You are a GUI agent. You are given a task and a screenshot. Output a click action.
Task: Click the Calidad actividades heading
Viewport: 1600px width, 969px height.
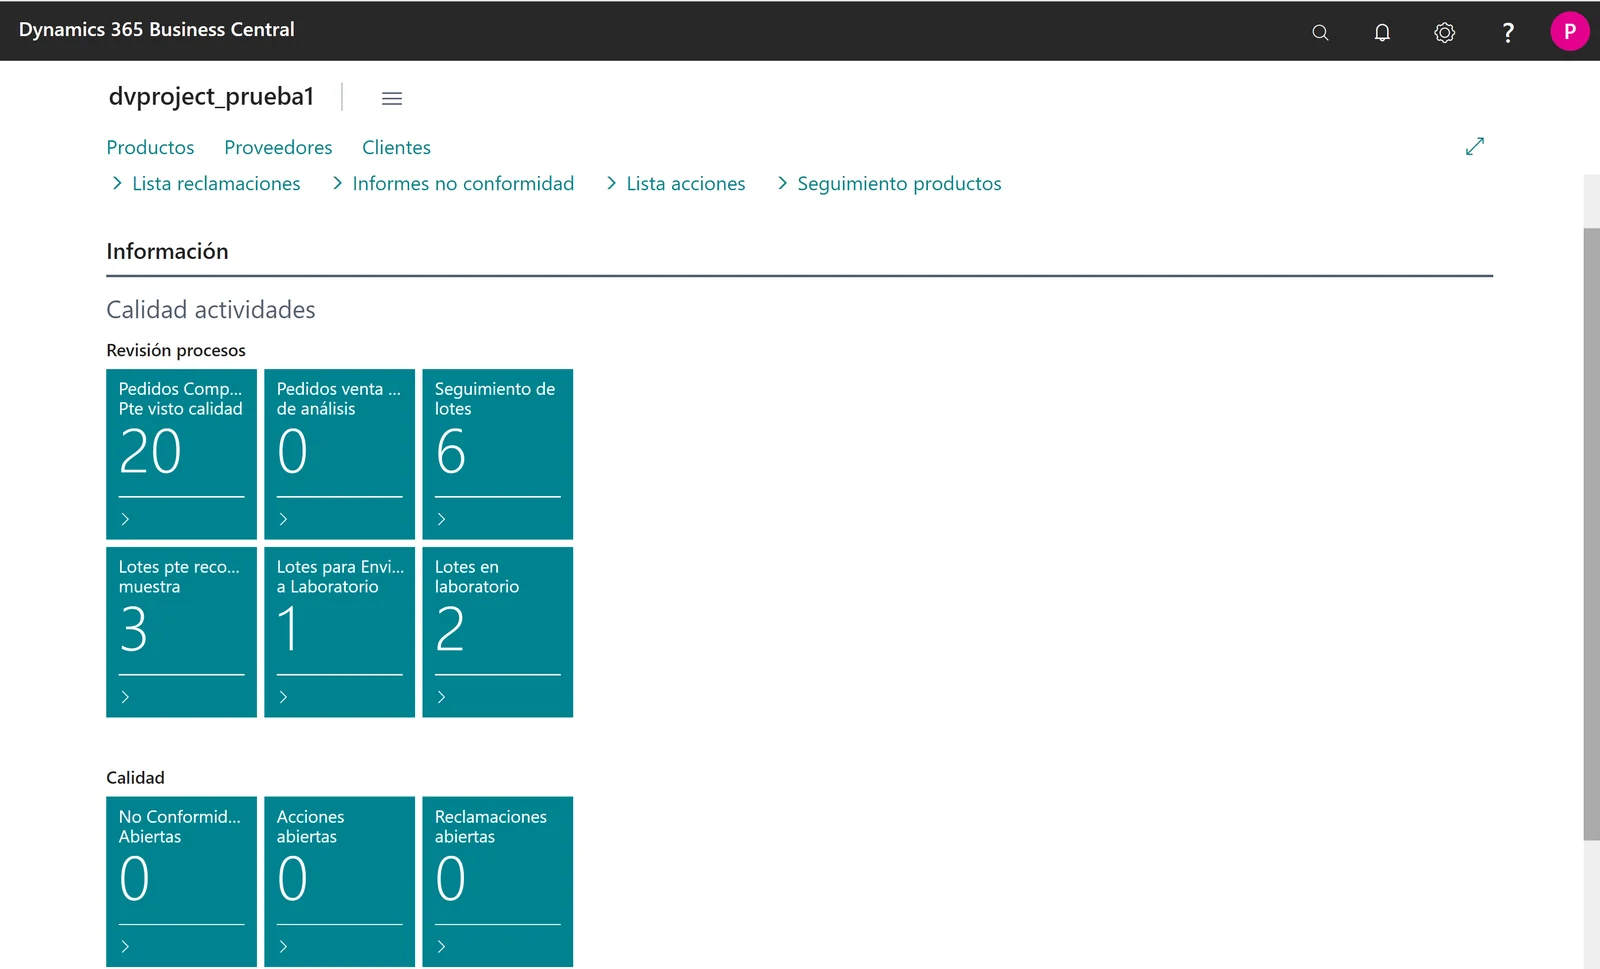pos(211,309)
